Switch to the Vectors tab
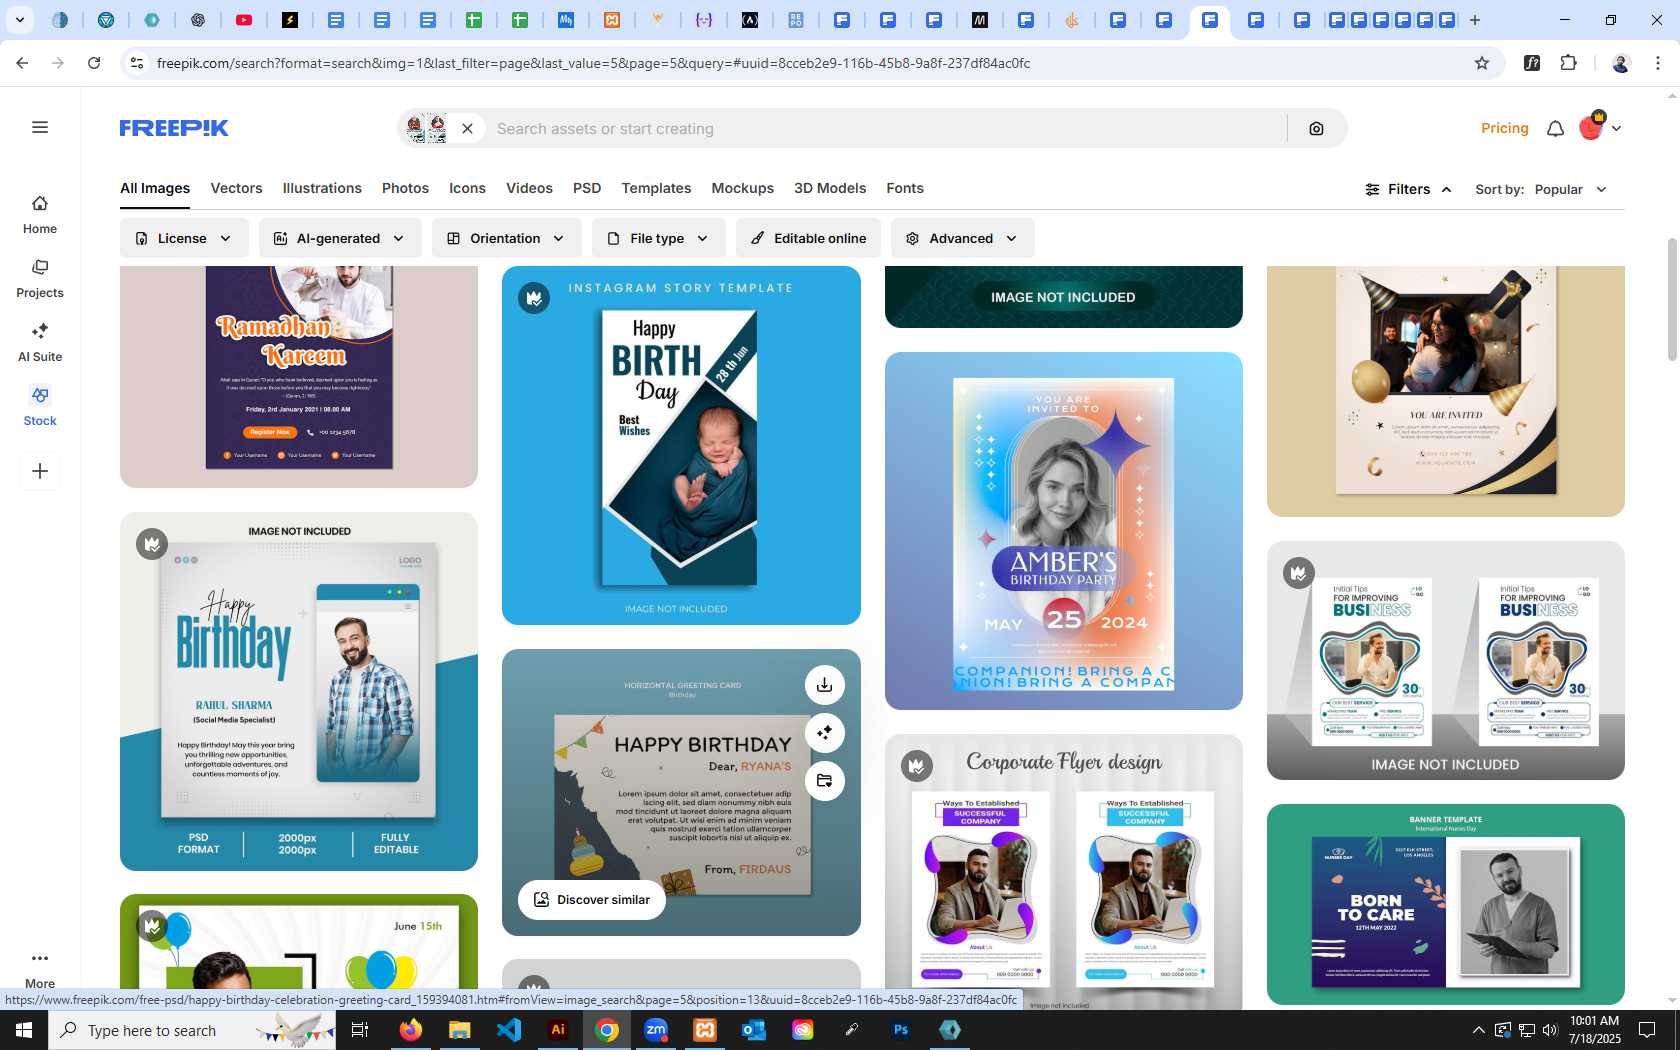The width and height of the screenshot is (1680, 1050). [x=236, y=188]
